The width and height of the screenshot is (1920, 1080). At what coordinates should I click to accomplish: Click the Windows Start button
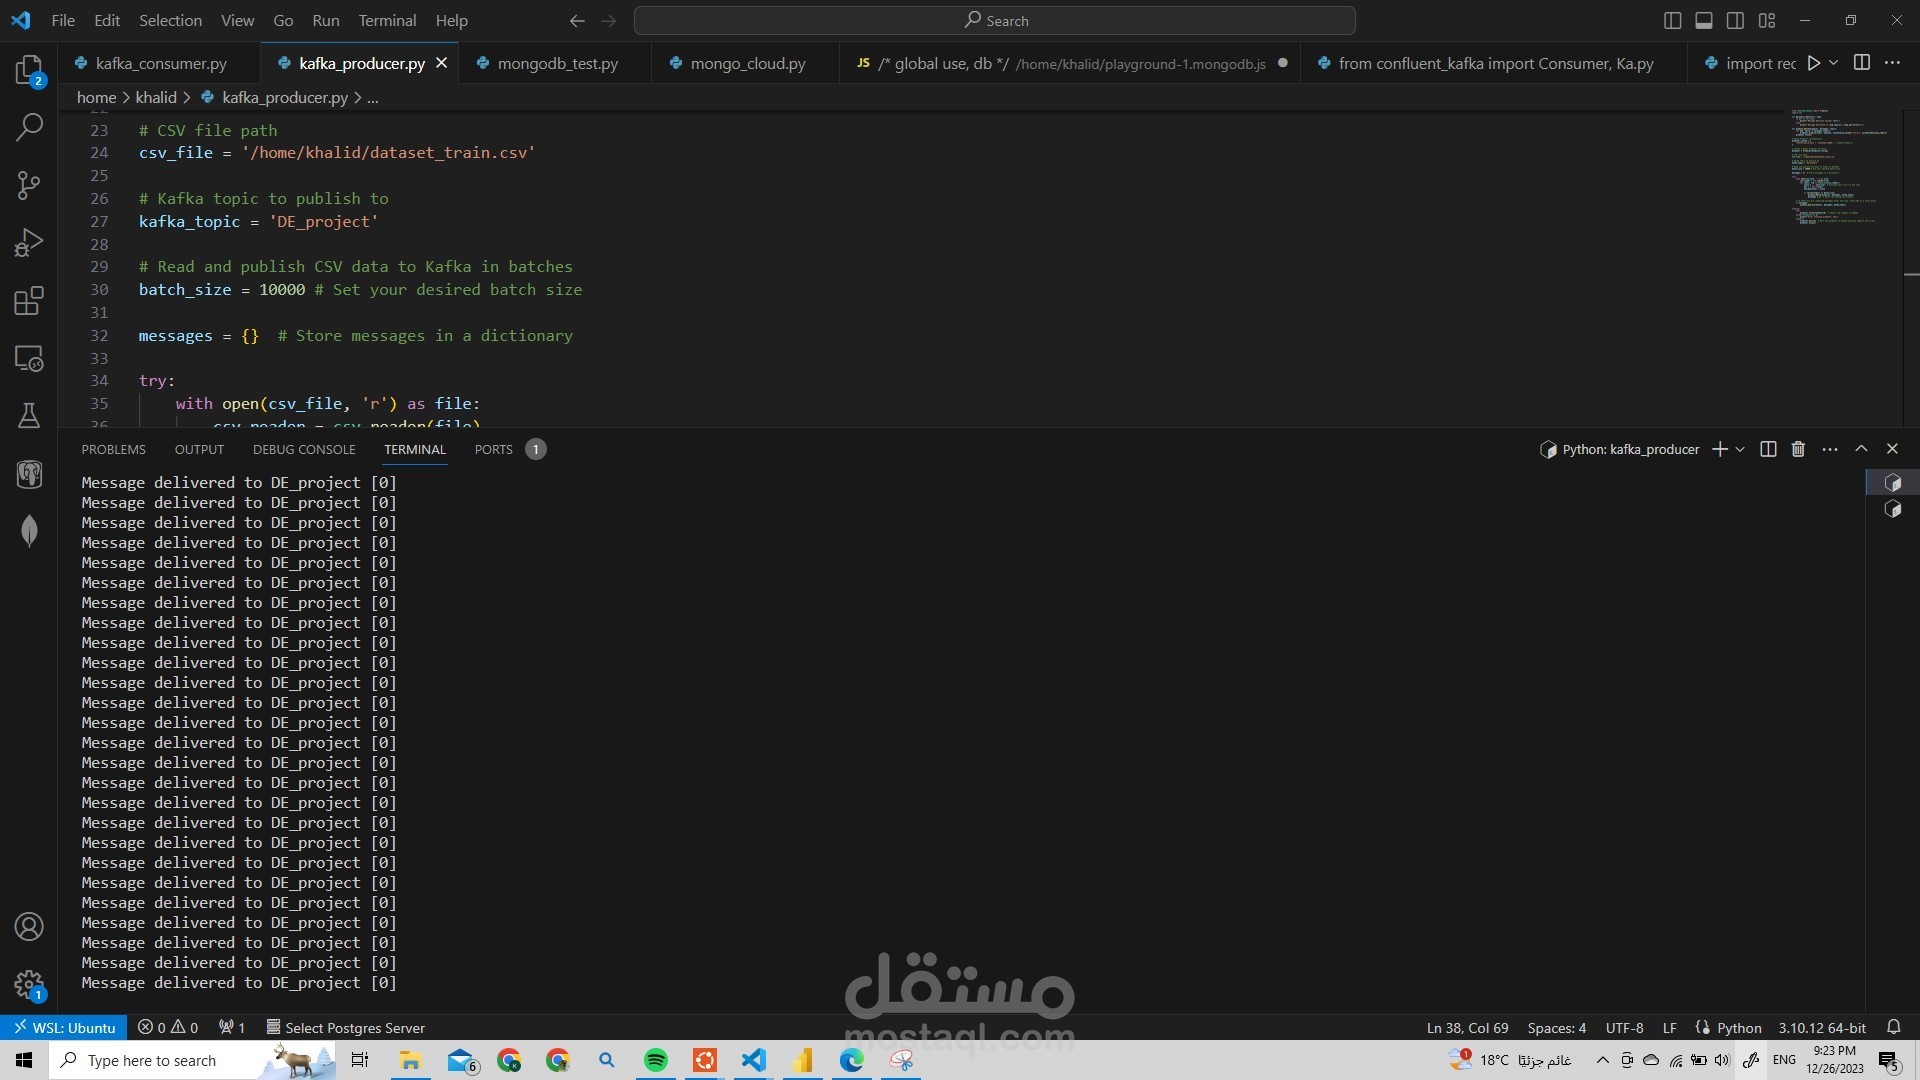24,1060
